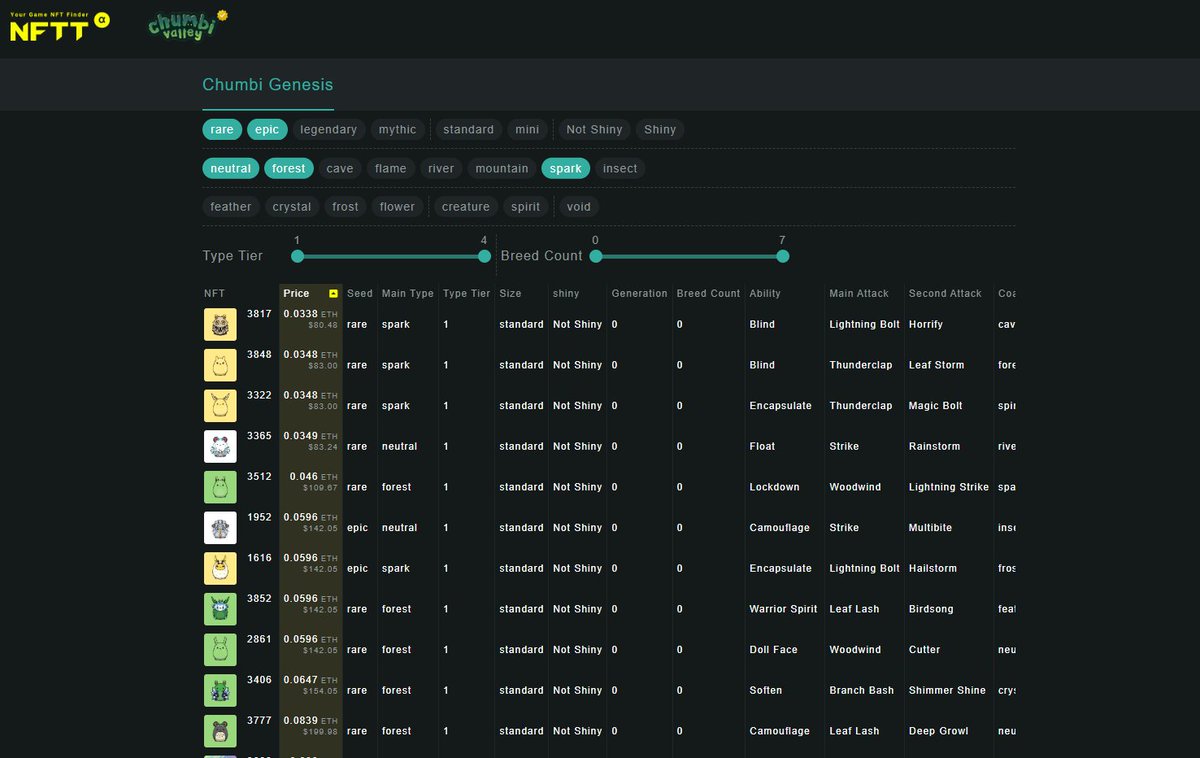This screenshot has height=758, width=1200.
Task: Toggle the Shiny filter chip
Action: click(x=660, y=129)
